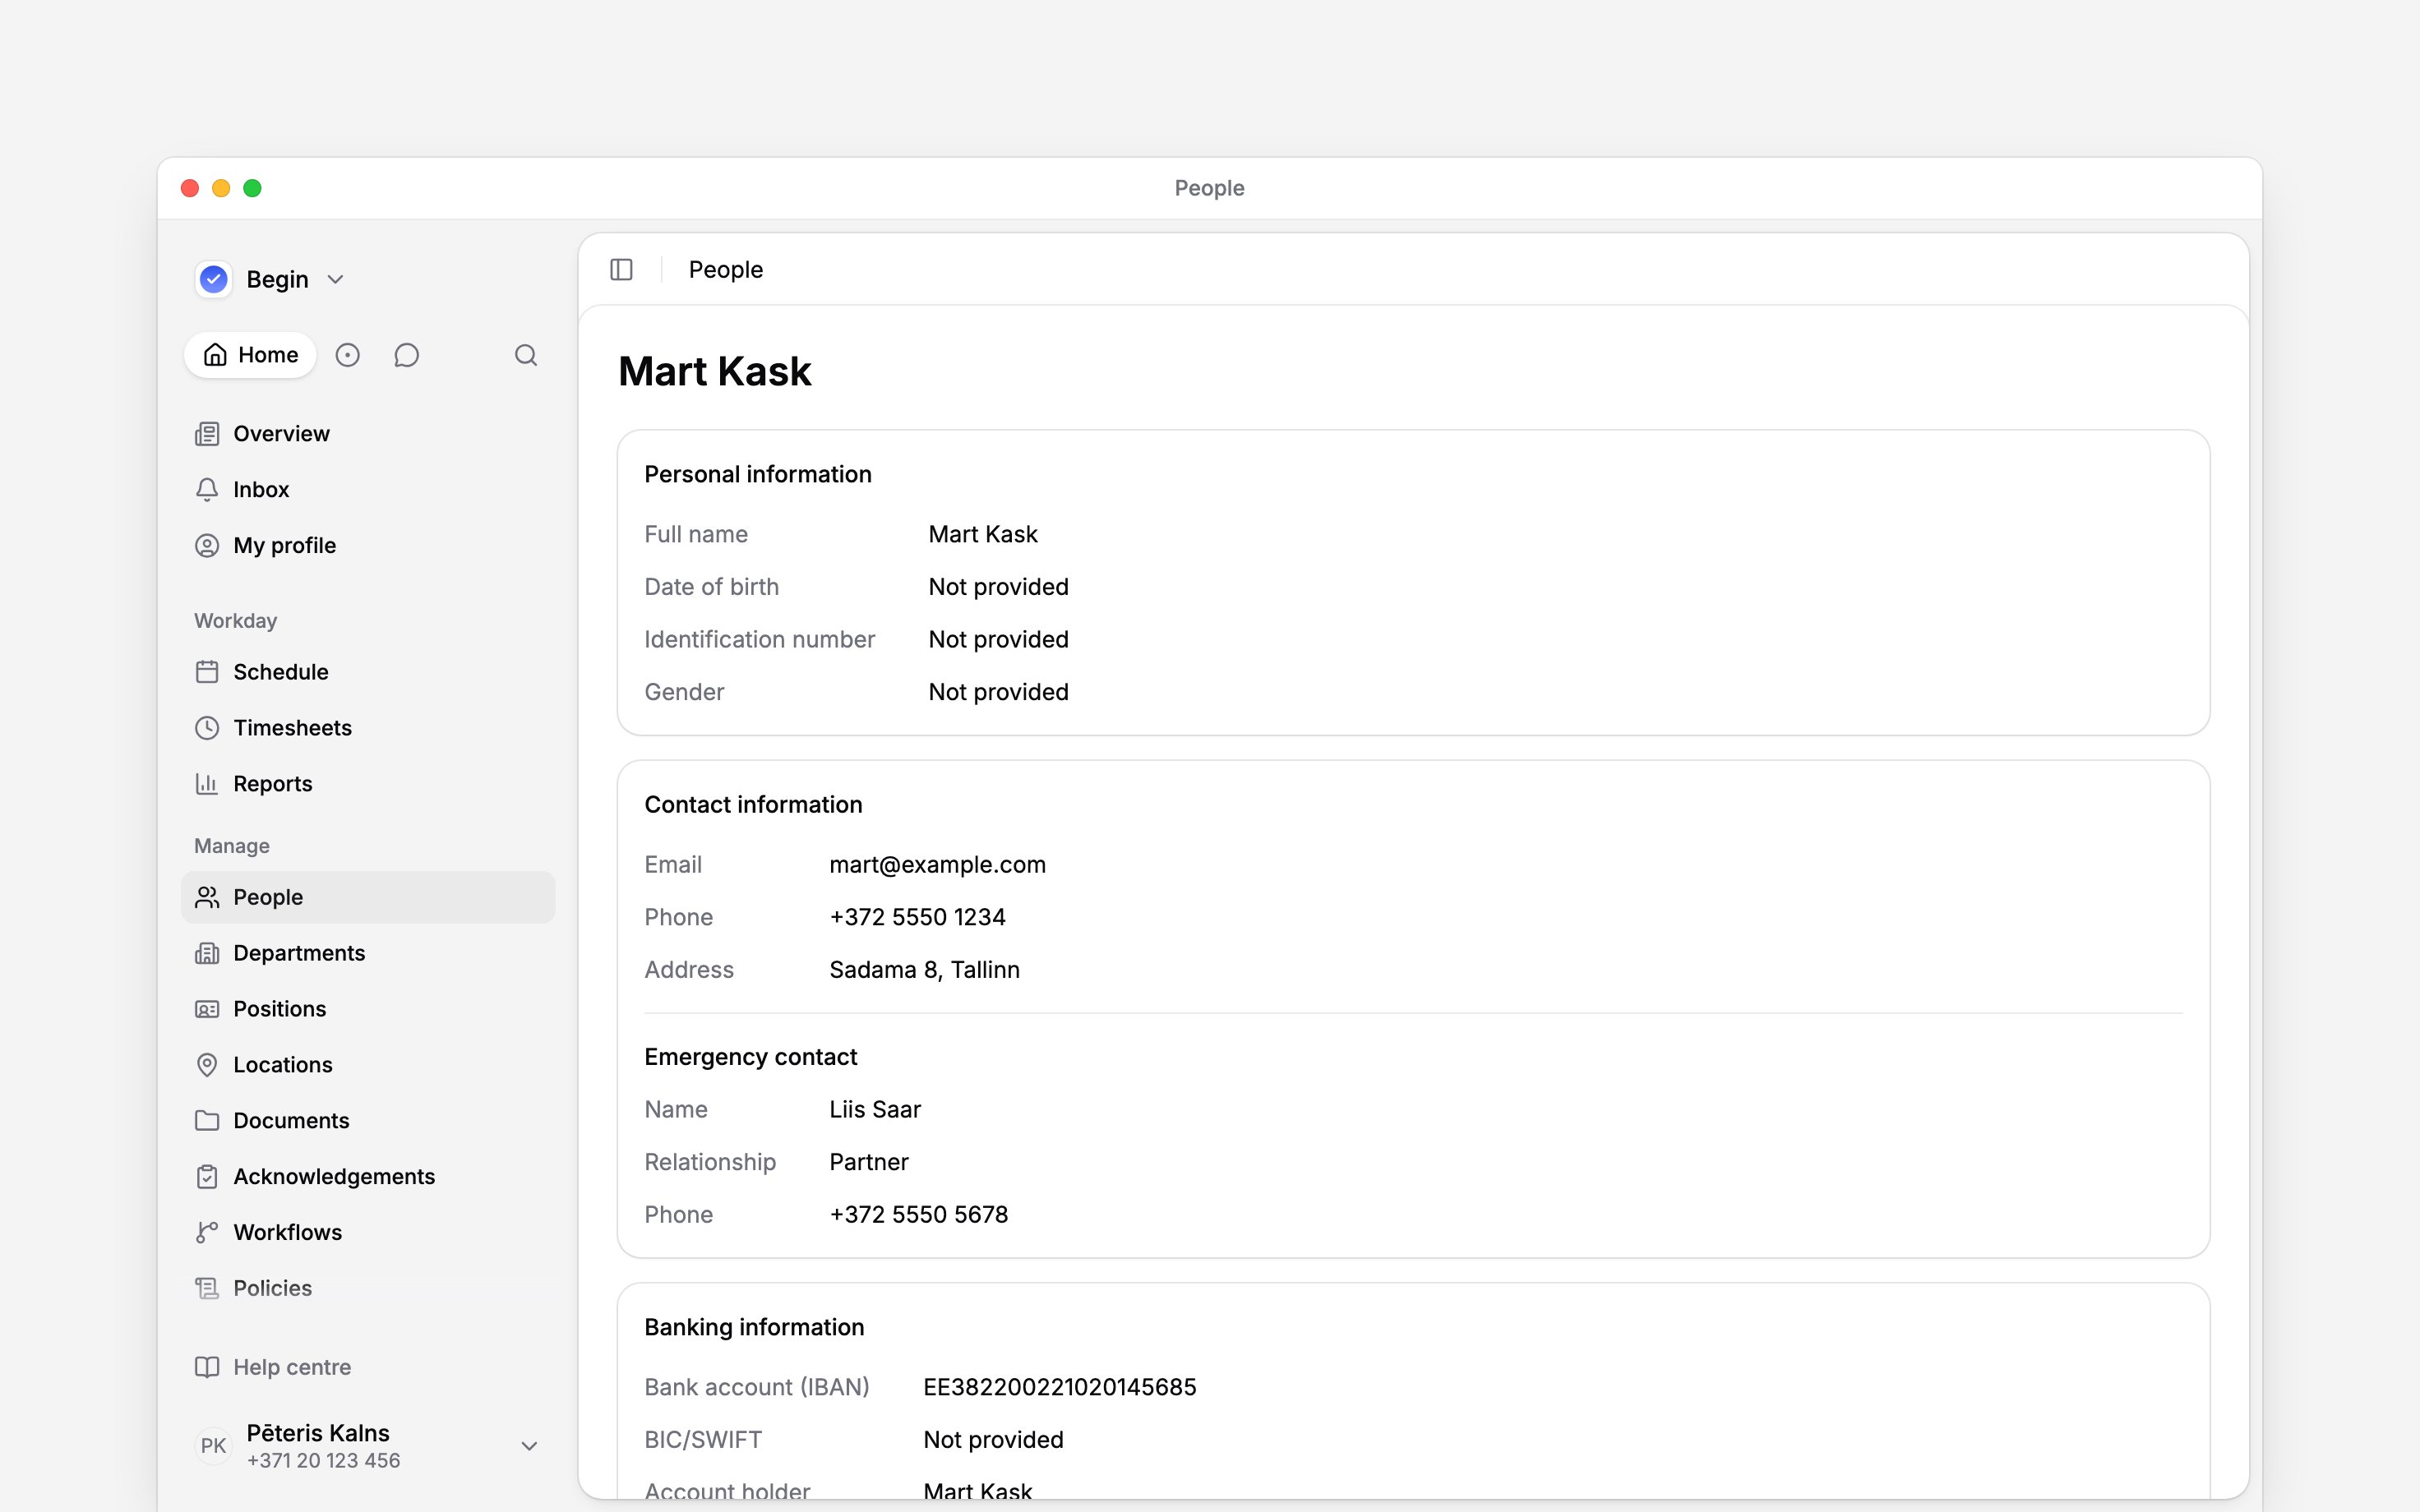The image size is (2420, 1512).
Task: Click the Reports bar chart icon
Action: (207, 784)
